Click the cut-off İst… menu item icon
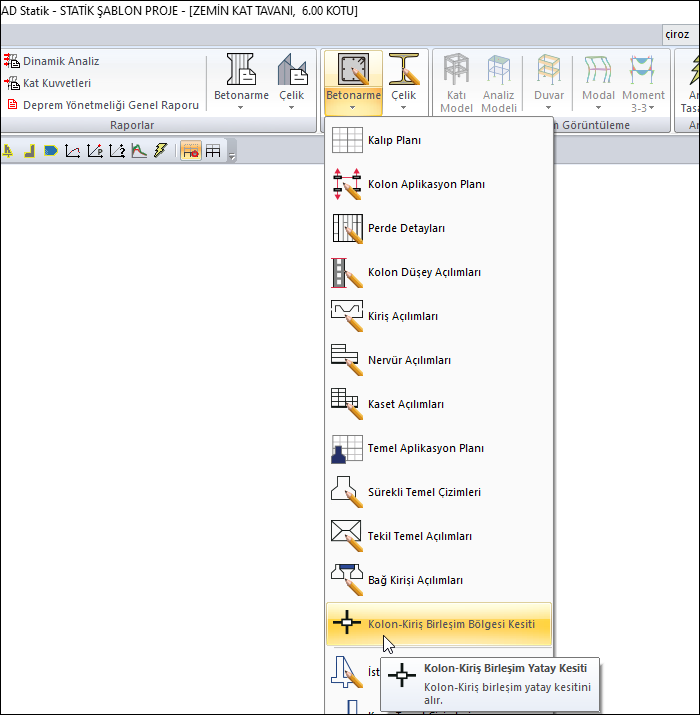This screenshot has height=715, width=700. pos(347,671)
